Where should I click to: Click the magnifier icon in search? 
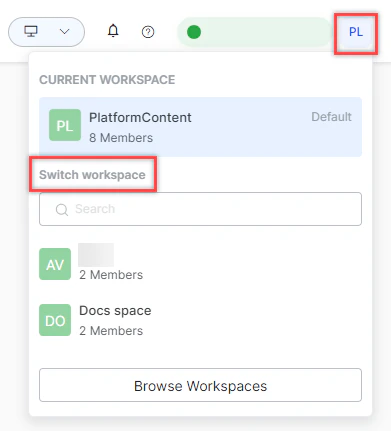click(x=62, y=210)
